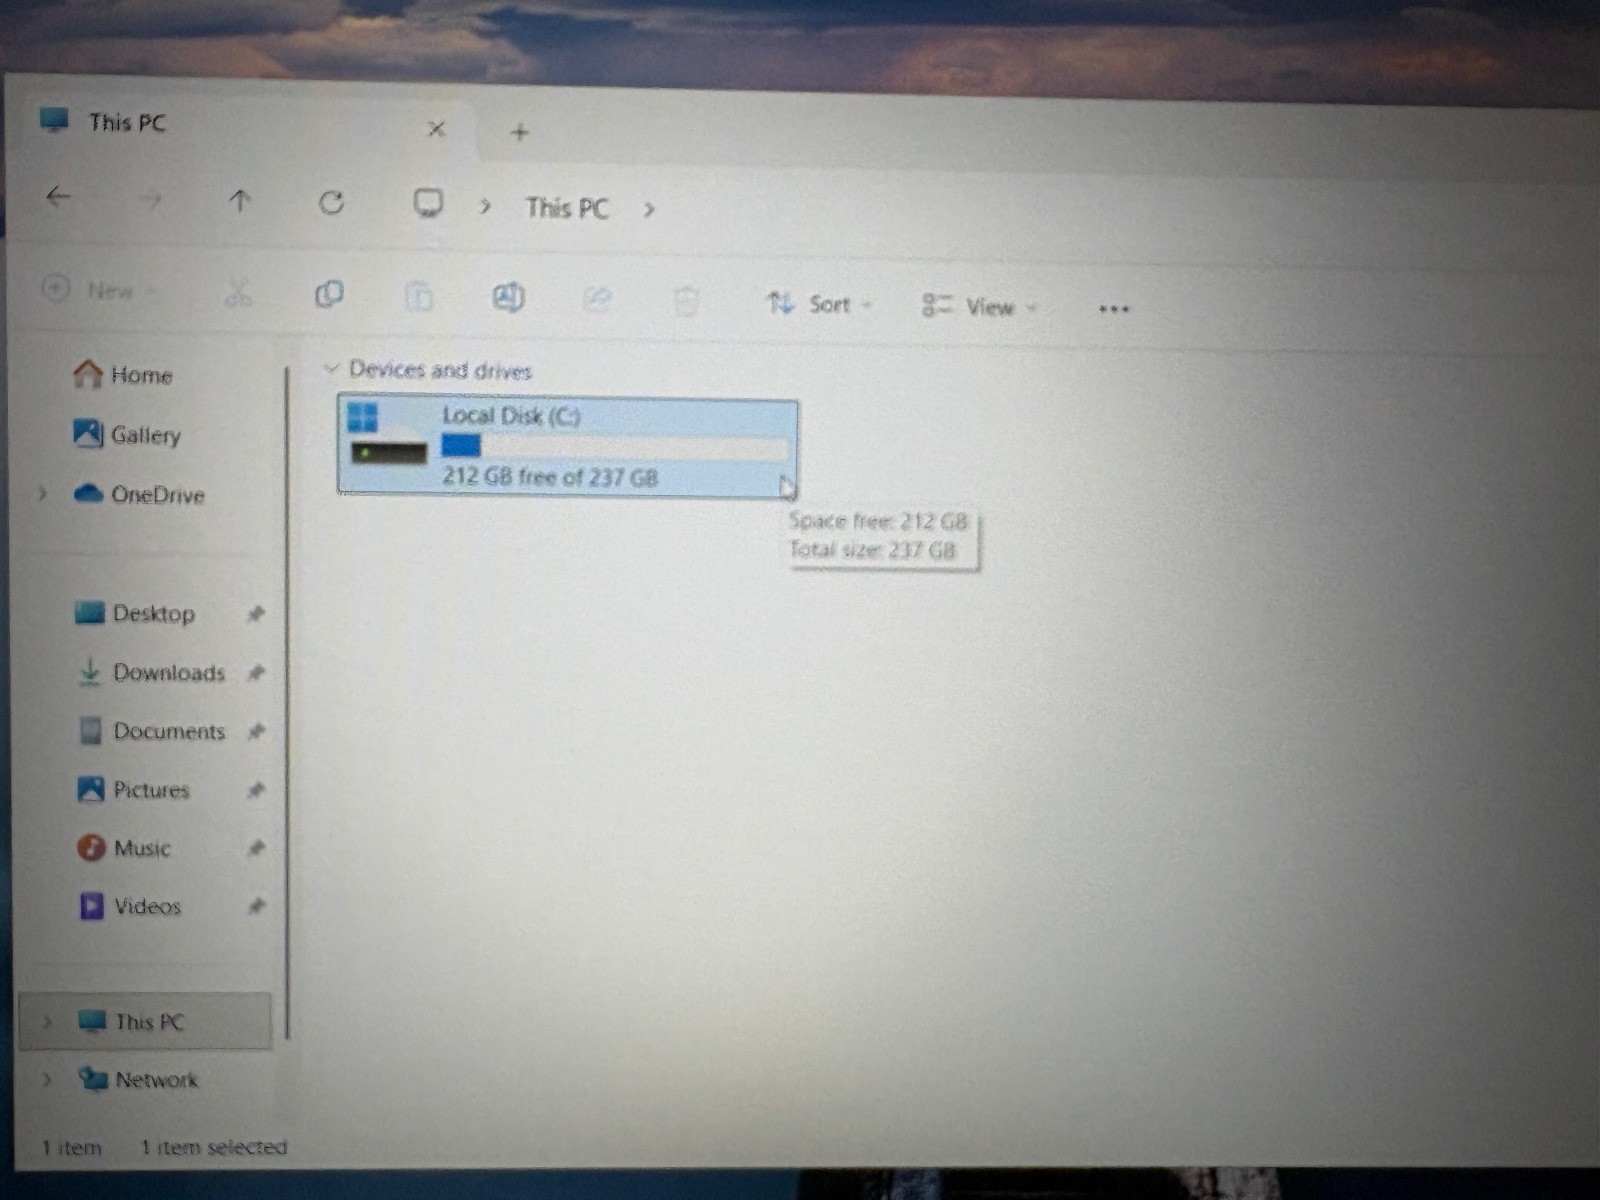Click This PC breadcrumb in address bar
This screenshot has height=1200, width=1600.
pos(567,208)
